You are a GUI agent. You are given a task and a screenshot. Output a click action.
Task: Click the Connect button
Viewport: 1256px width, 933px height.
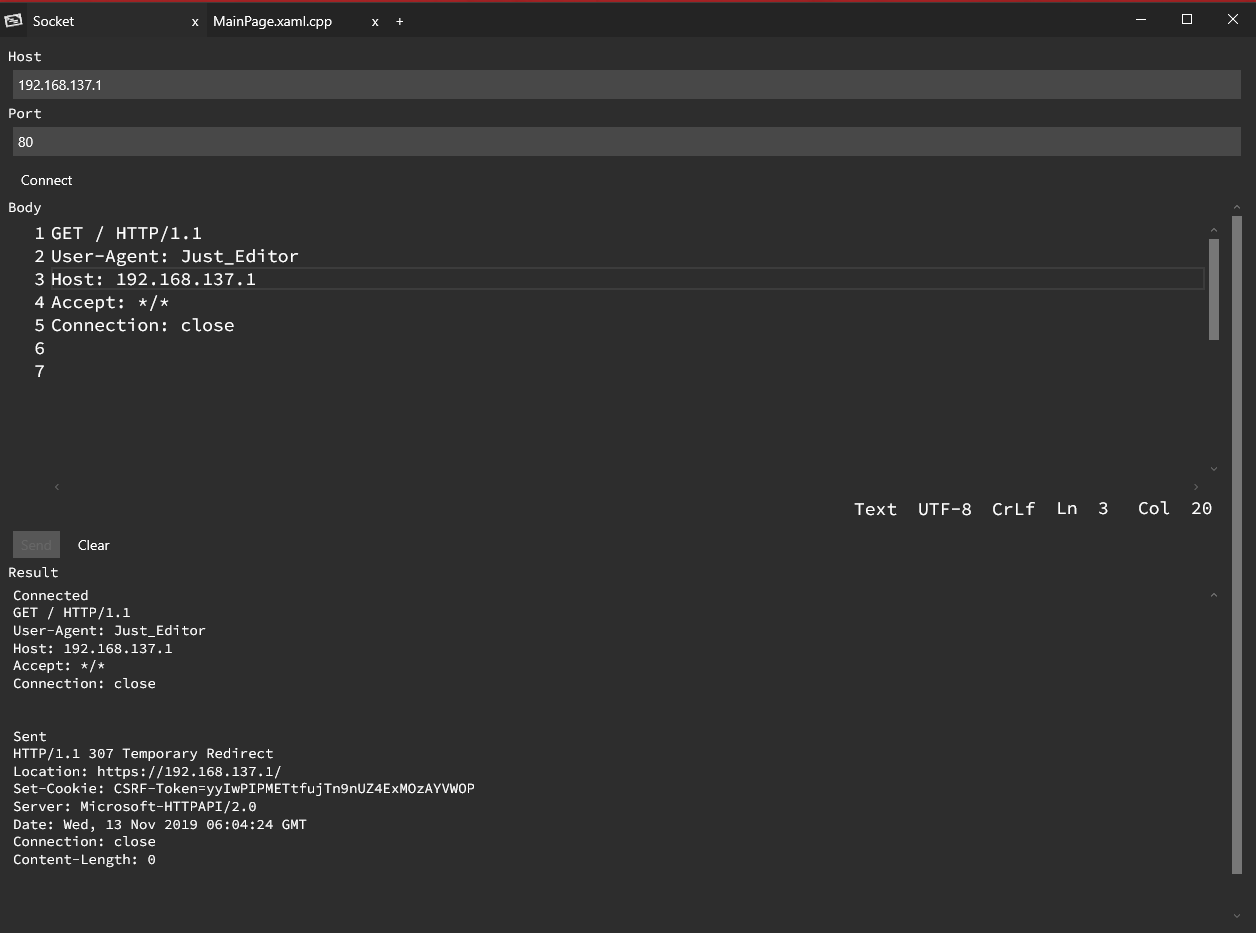[x=46, y=180]
